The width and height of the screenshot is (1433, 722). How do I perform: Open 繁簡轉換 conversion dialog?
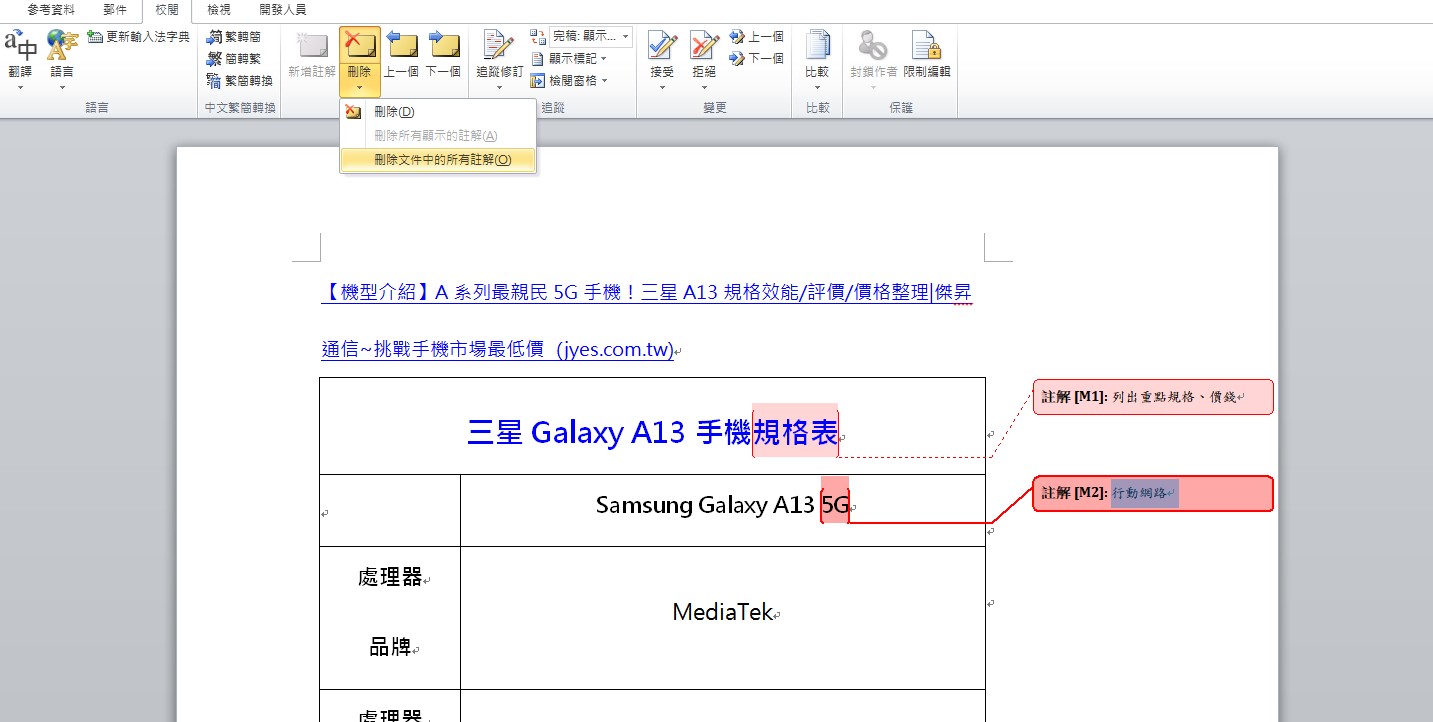coord(240,81)
